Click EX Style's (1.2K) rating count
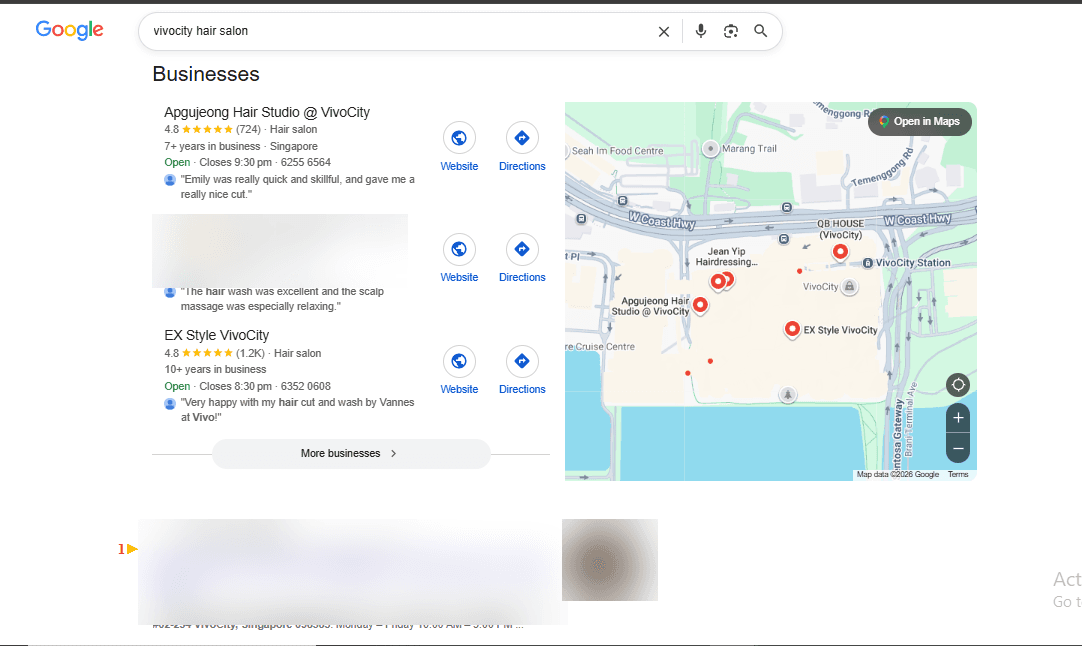Image resolution: width=1082 pixels, height=646 pixels. 250,353
